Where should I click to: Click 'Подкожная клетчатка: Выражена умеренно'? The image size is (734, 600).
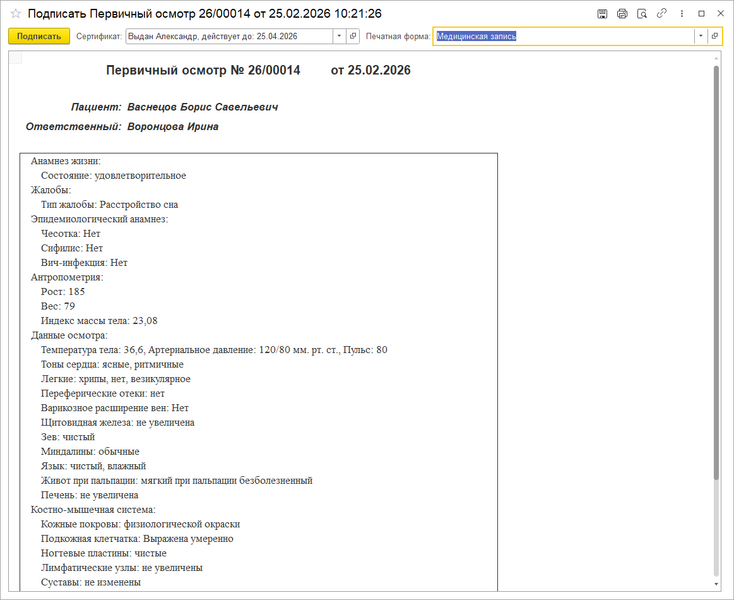[137, 538]
